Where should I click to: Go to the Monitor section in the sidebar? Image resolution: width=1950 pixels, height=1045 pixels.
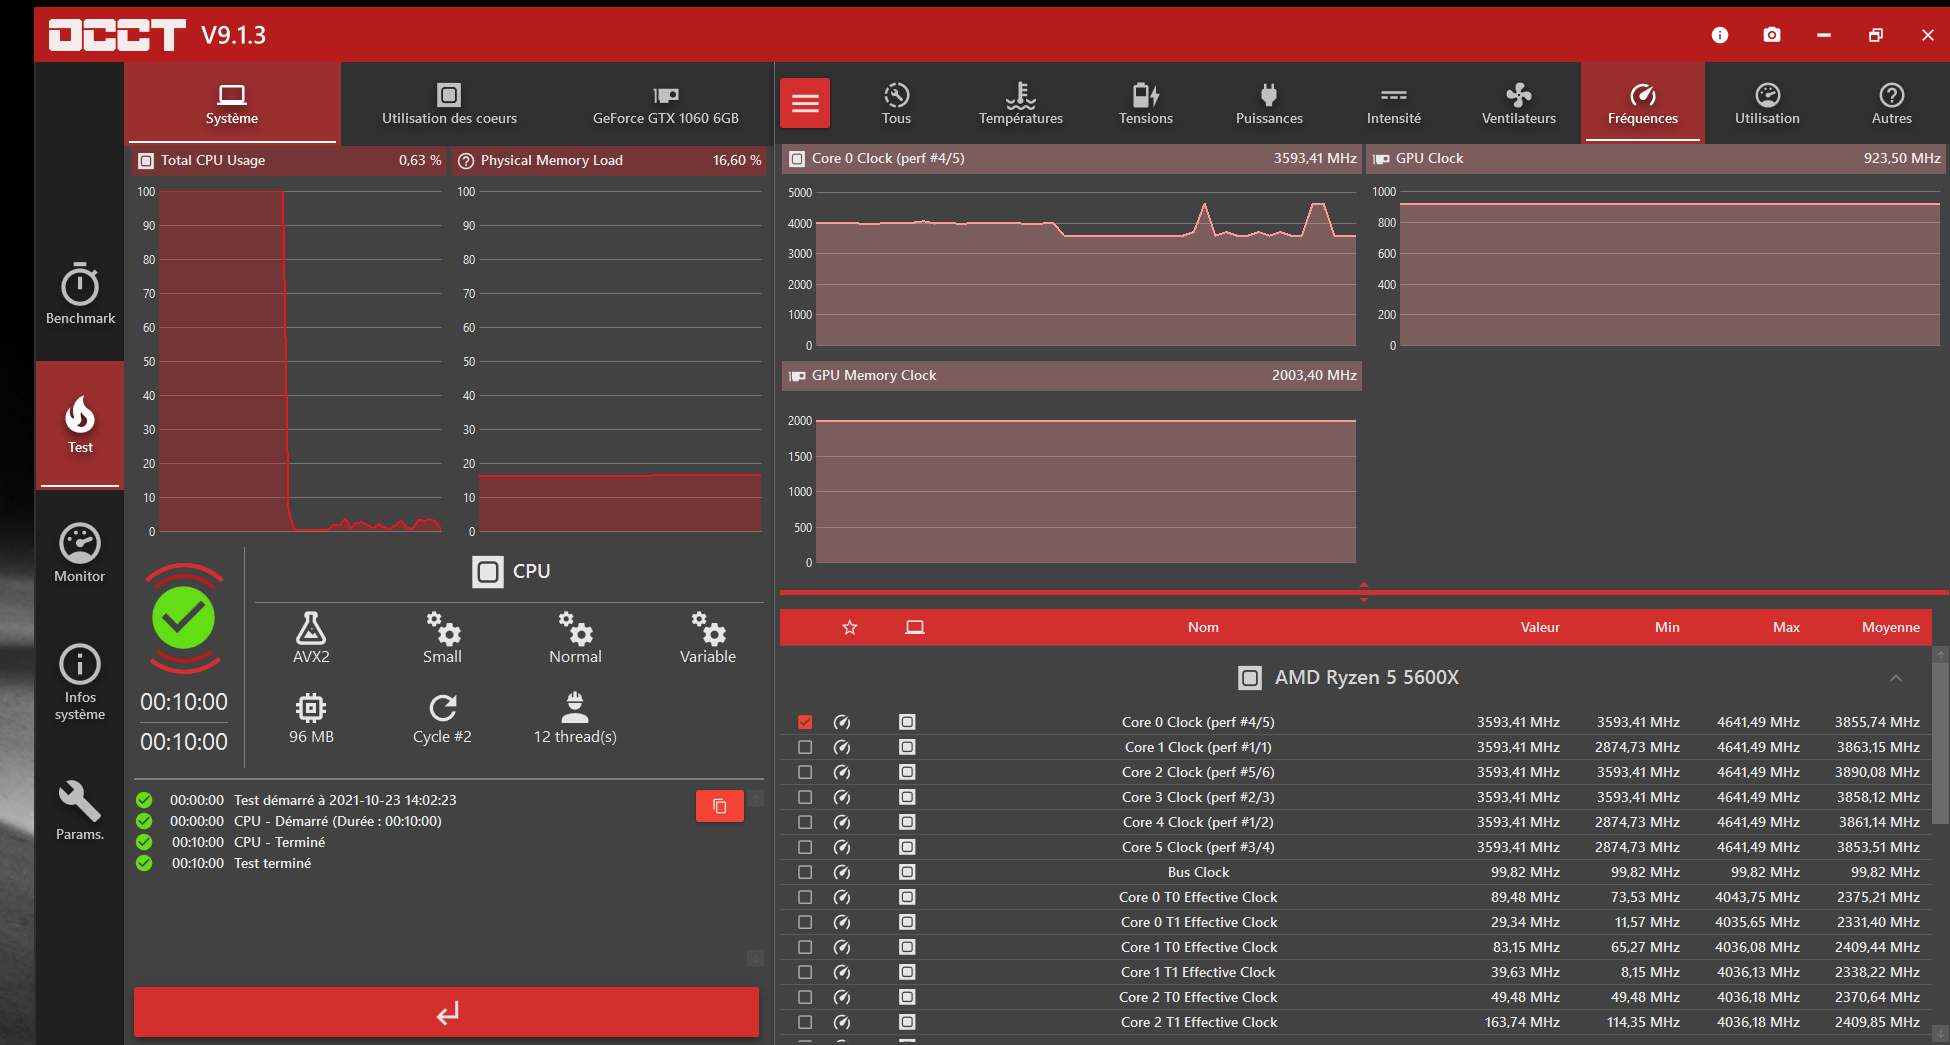pyautogui.click(x=80, y=553)
